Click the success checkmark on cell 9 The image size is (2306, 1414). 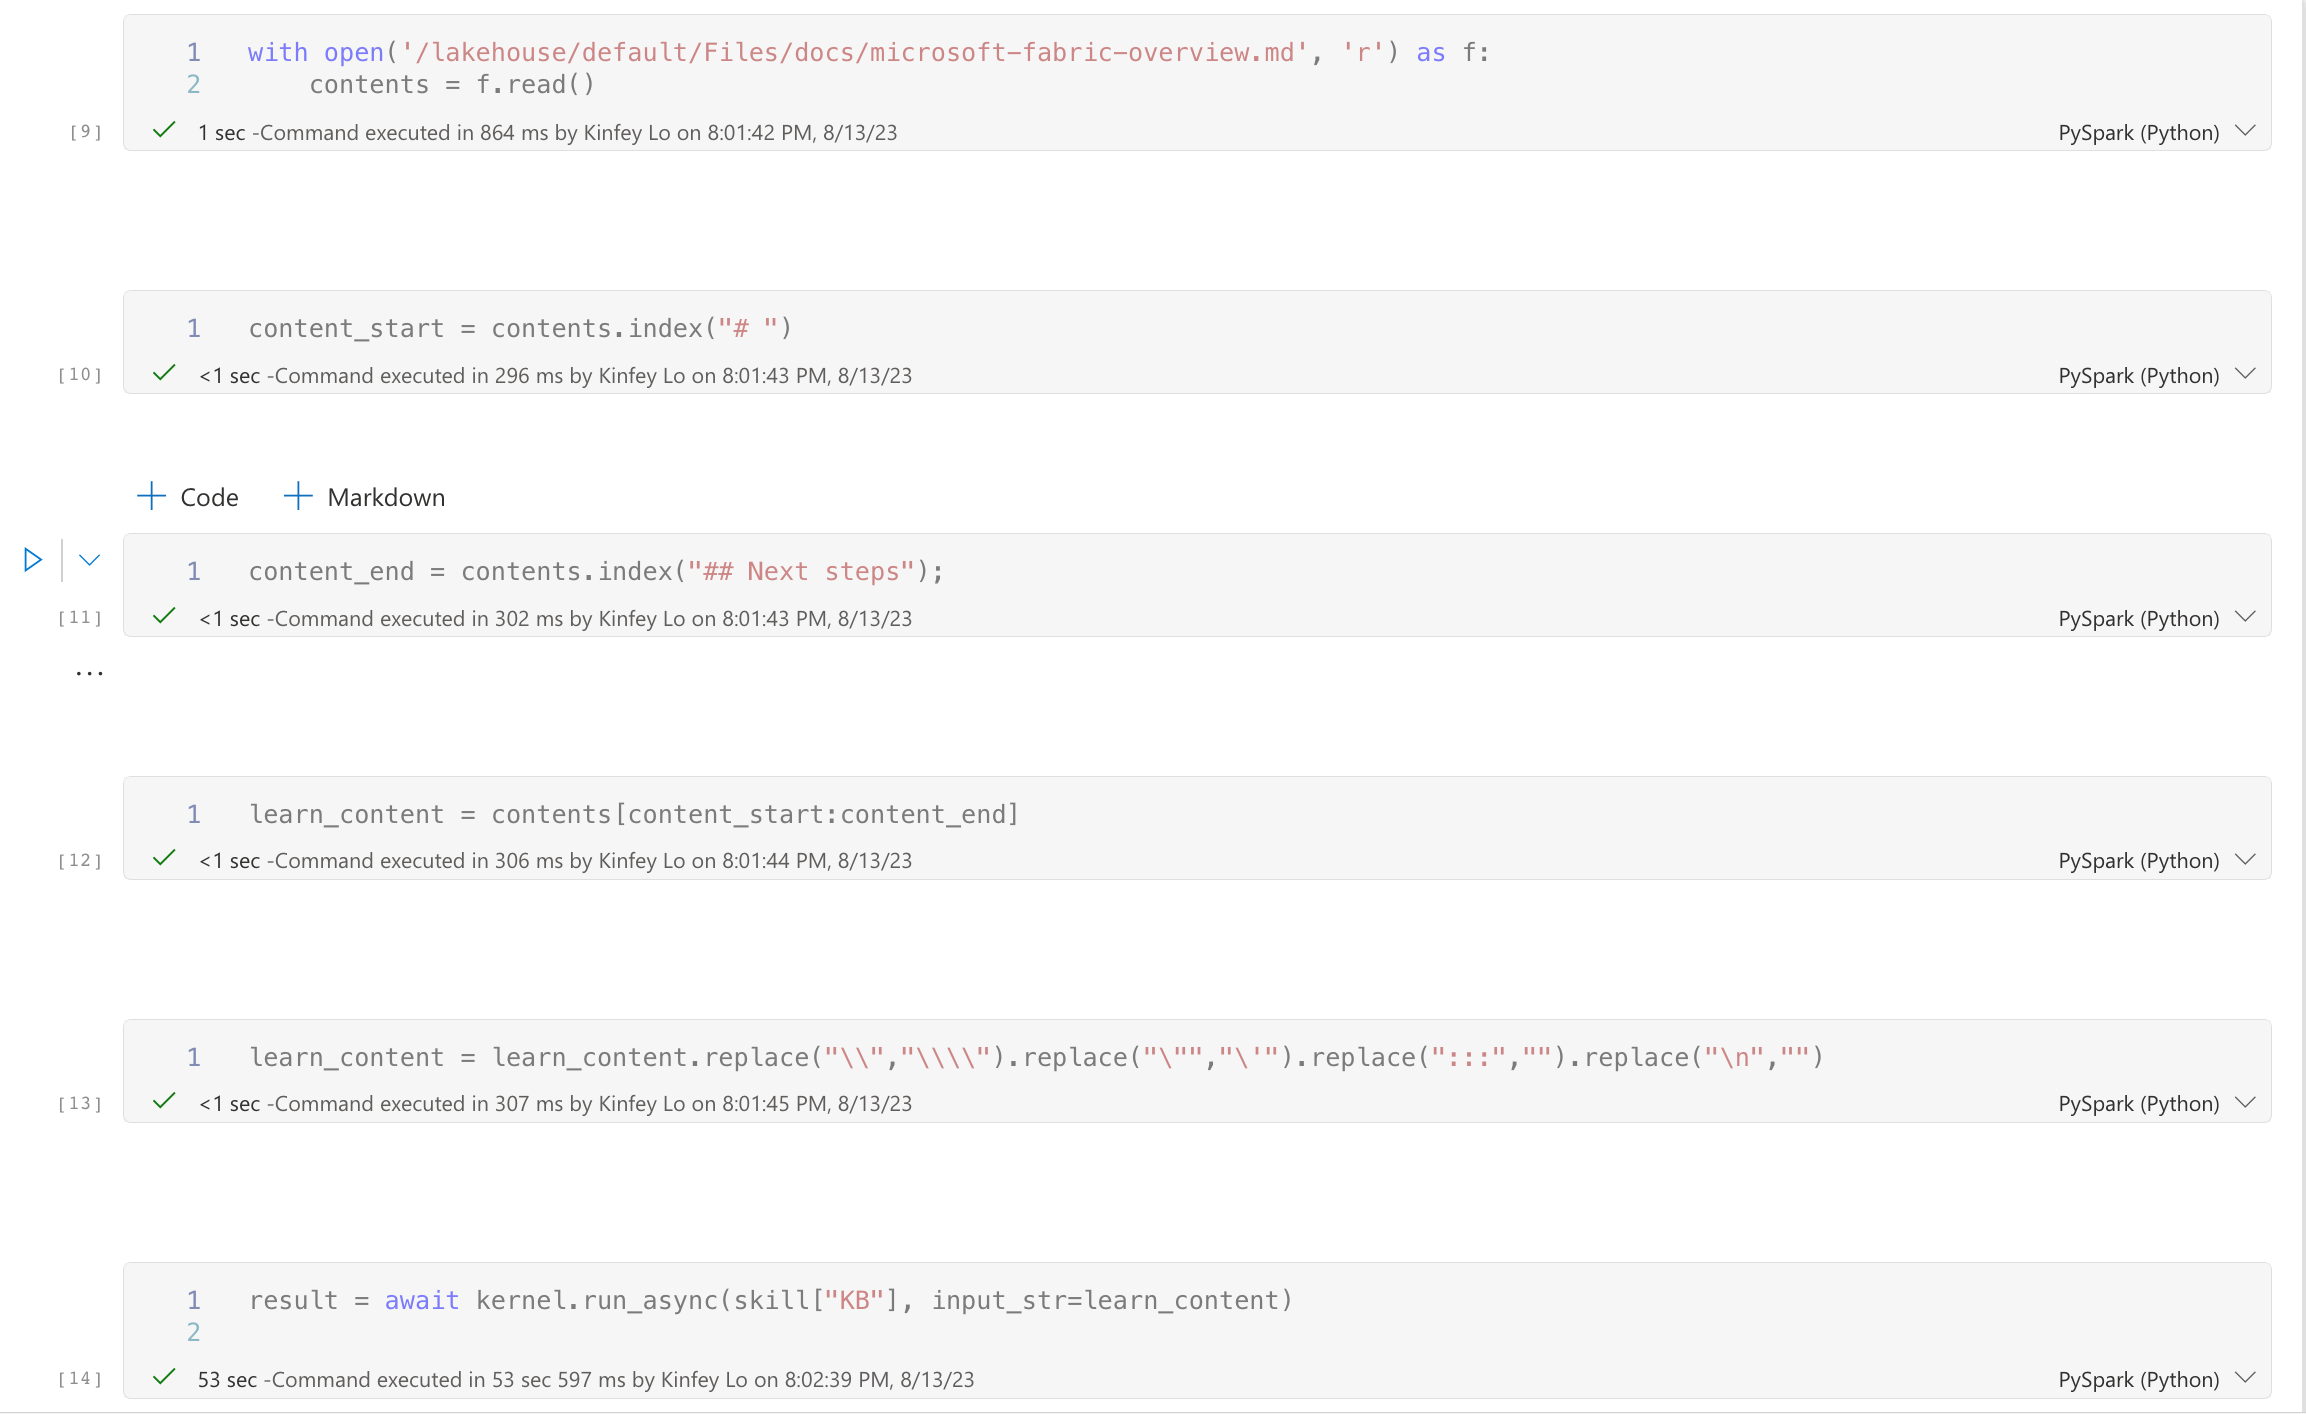click(x=164, y=131)
